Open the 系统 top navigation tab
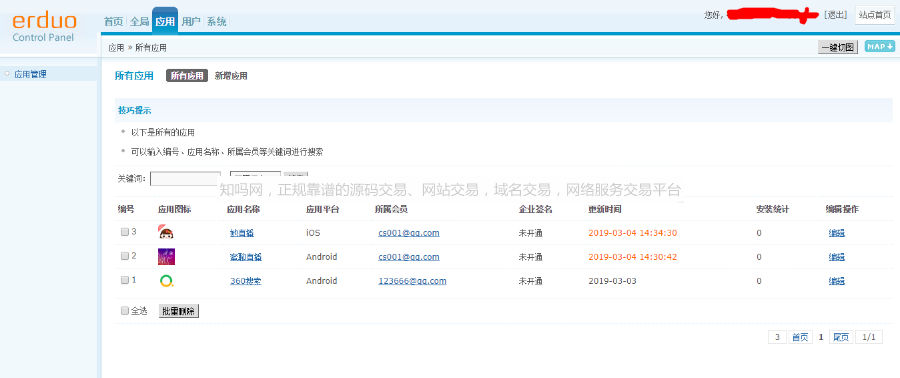This screenshot has height=378, width=900. point(216,22)
